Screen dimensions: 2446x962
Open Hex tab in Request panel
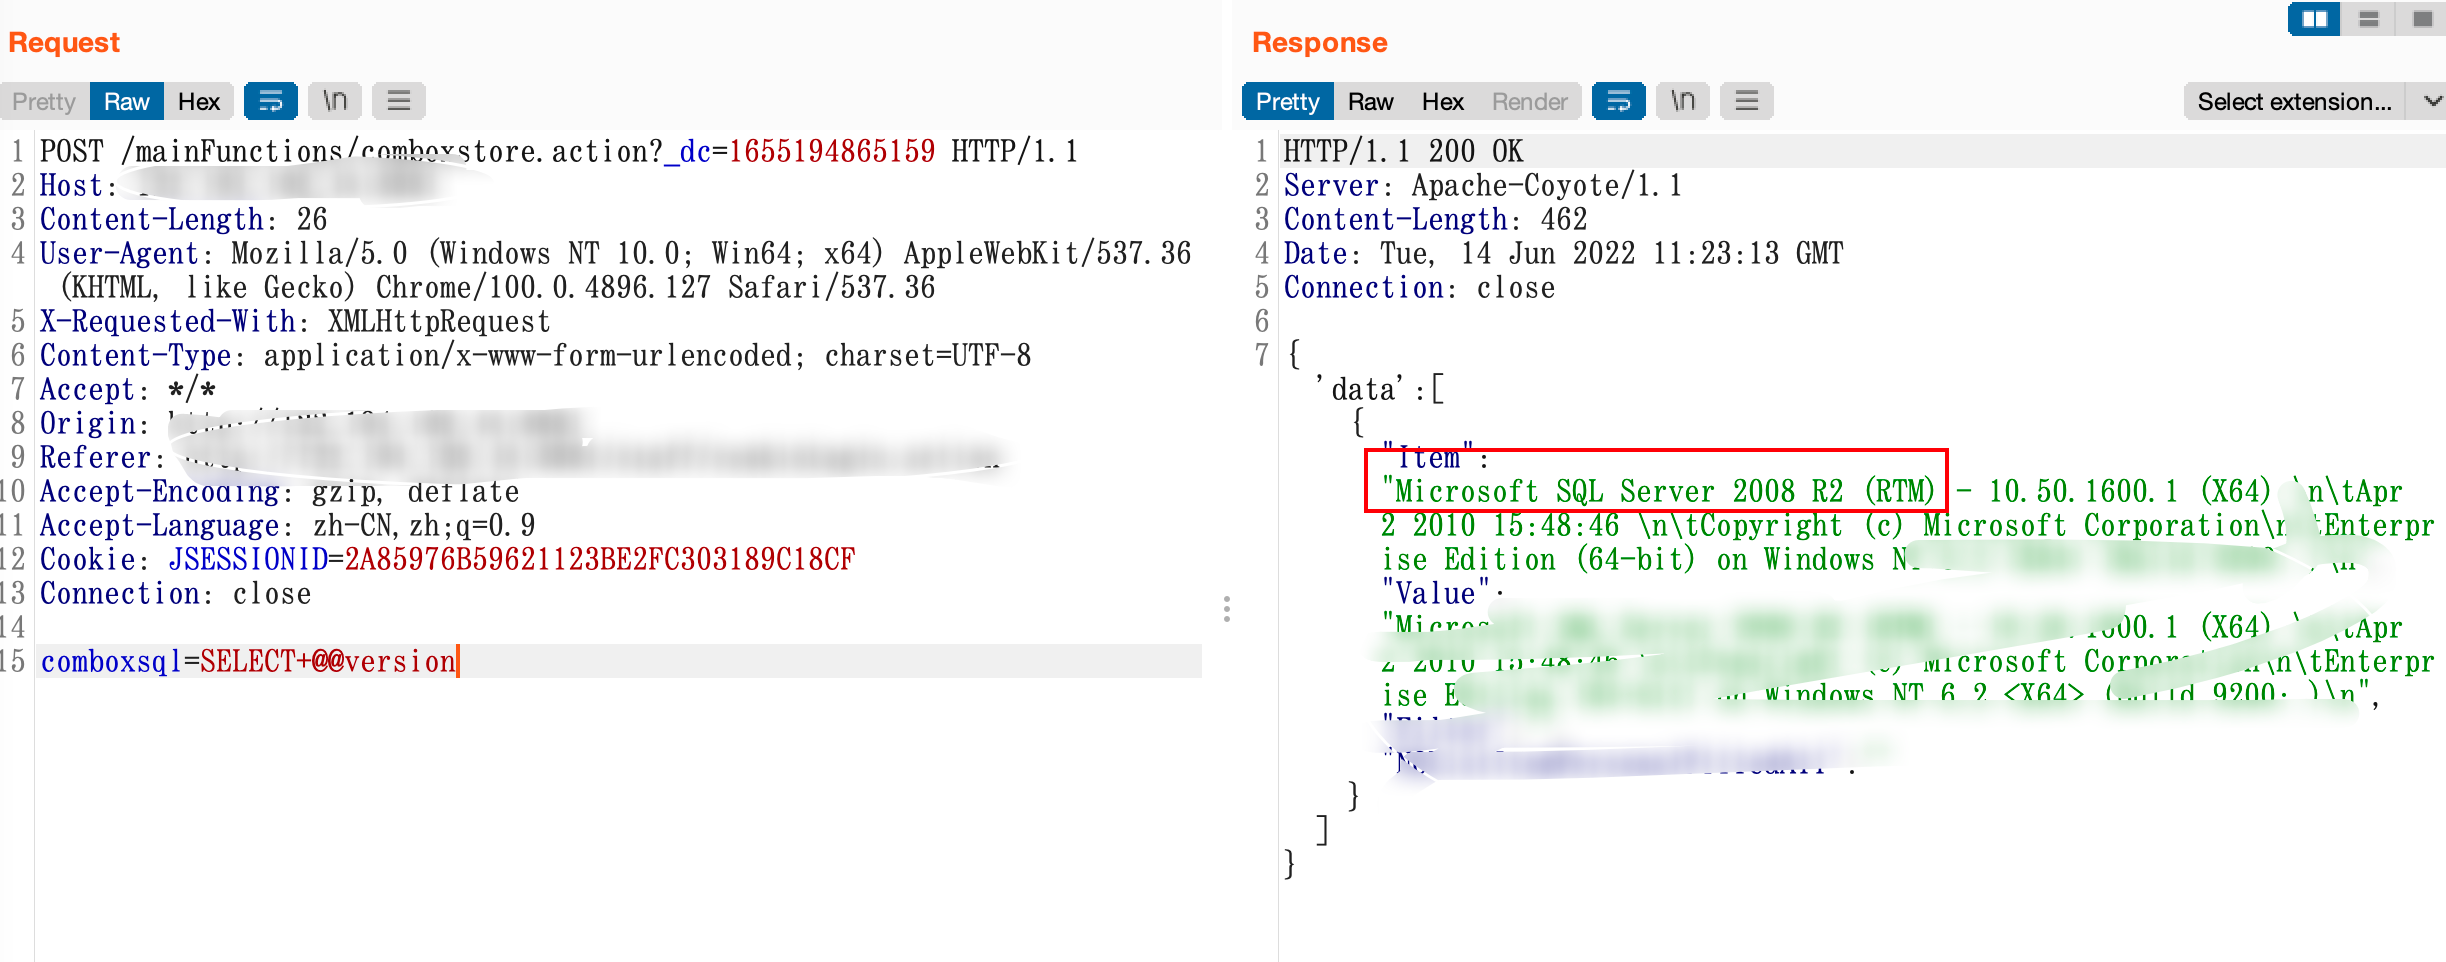[x=198, y=101]
